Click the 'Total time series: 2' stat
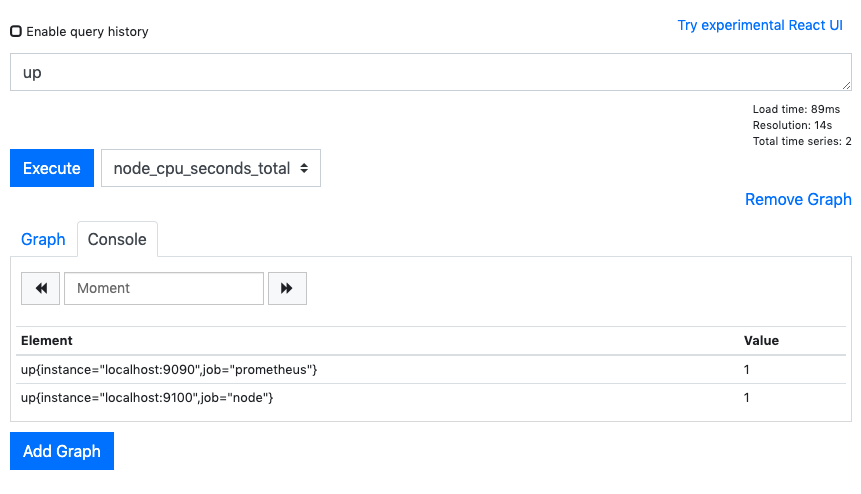This screenshot has width=861, height=494. pyautogui.click(x=801, y=141)
